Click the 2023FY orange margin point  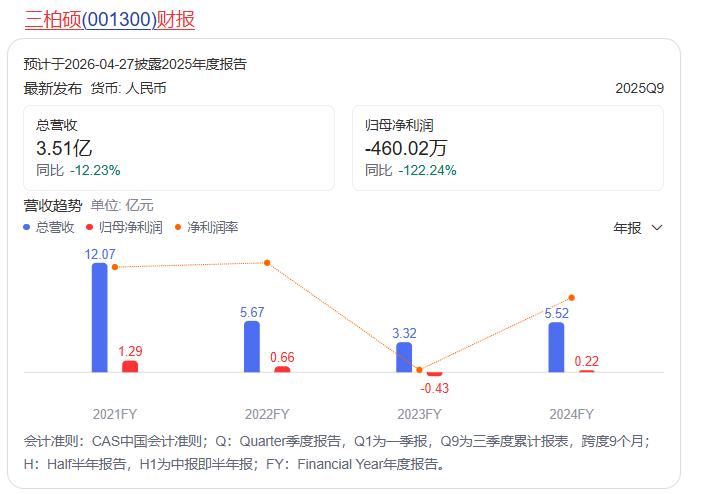tap(419, 370)
